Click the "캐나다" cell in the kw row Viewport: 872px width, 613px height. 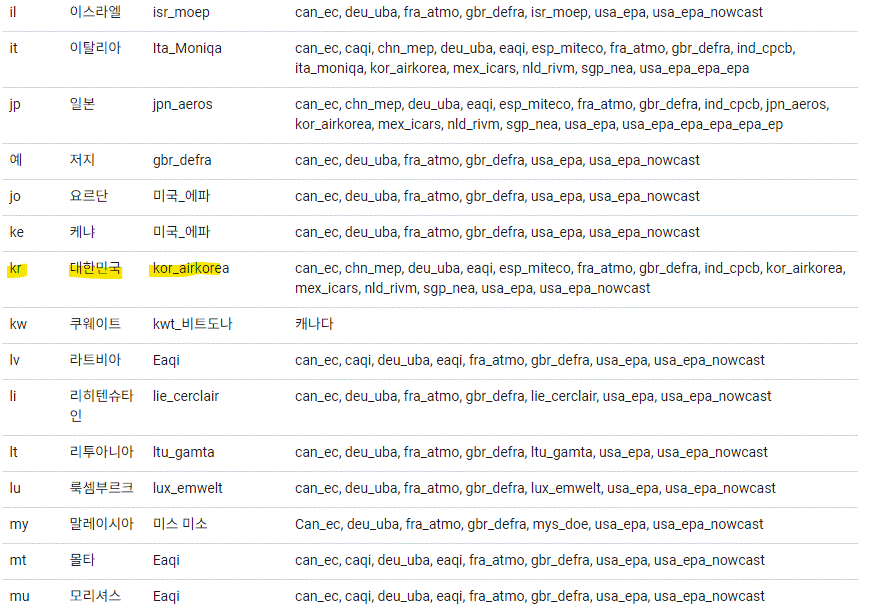(x=314, y=324)
